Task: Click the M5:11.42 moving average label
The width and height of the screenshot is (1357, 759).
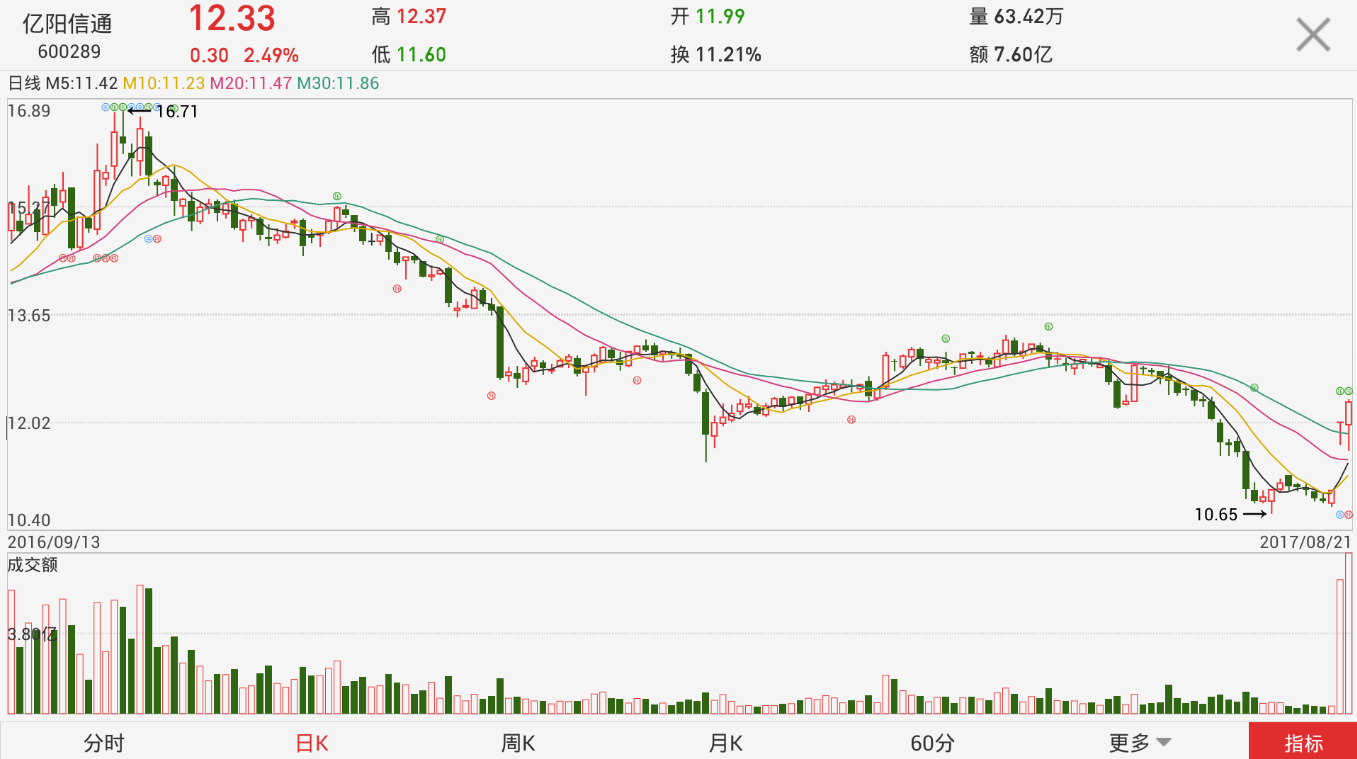Action: coord(82,83)
